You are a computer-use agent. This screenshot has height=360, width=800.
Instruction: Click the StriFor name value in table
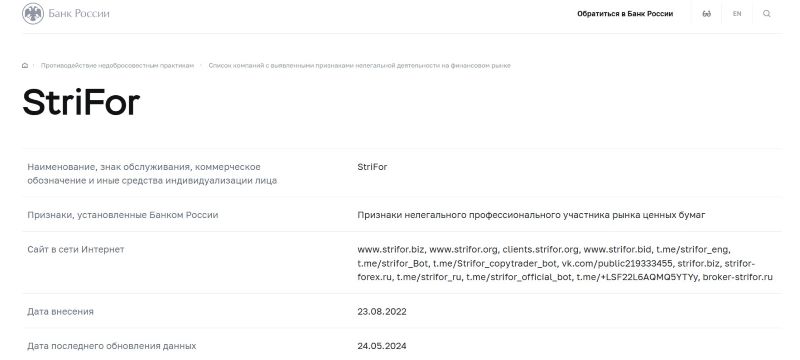coord(372,167)
